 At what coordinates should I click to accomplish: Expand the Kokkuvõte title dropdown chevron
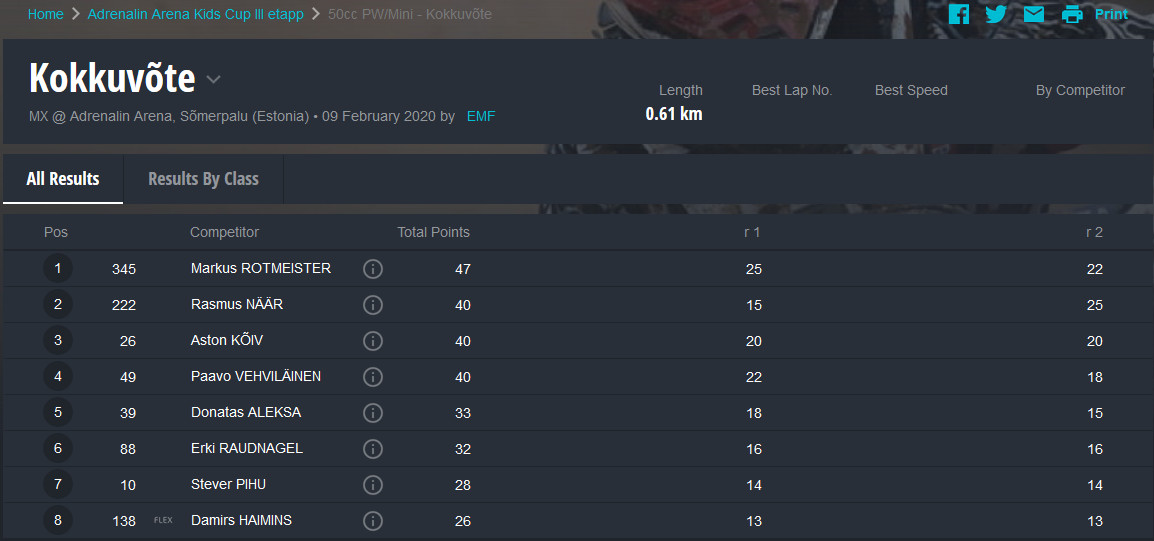(x=213, y=79)
